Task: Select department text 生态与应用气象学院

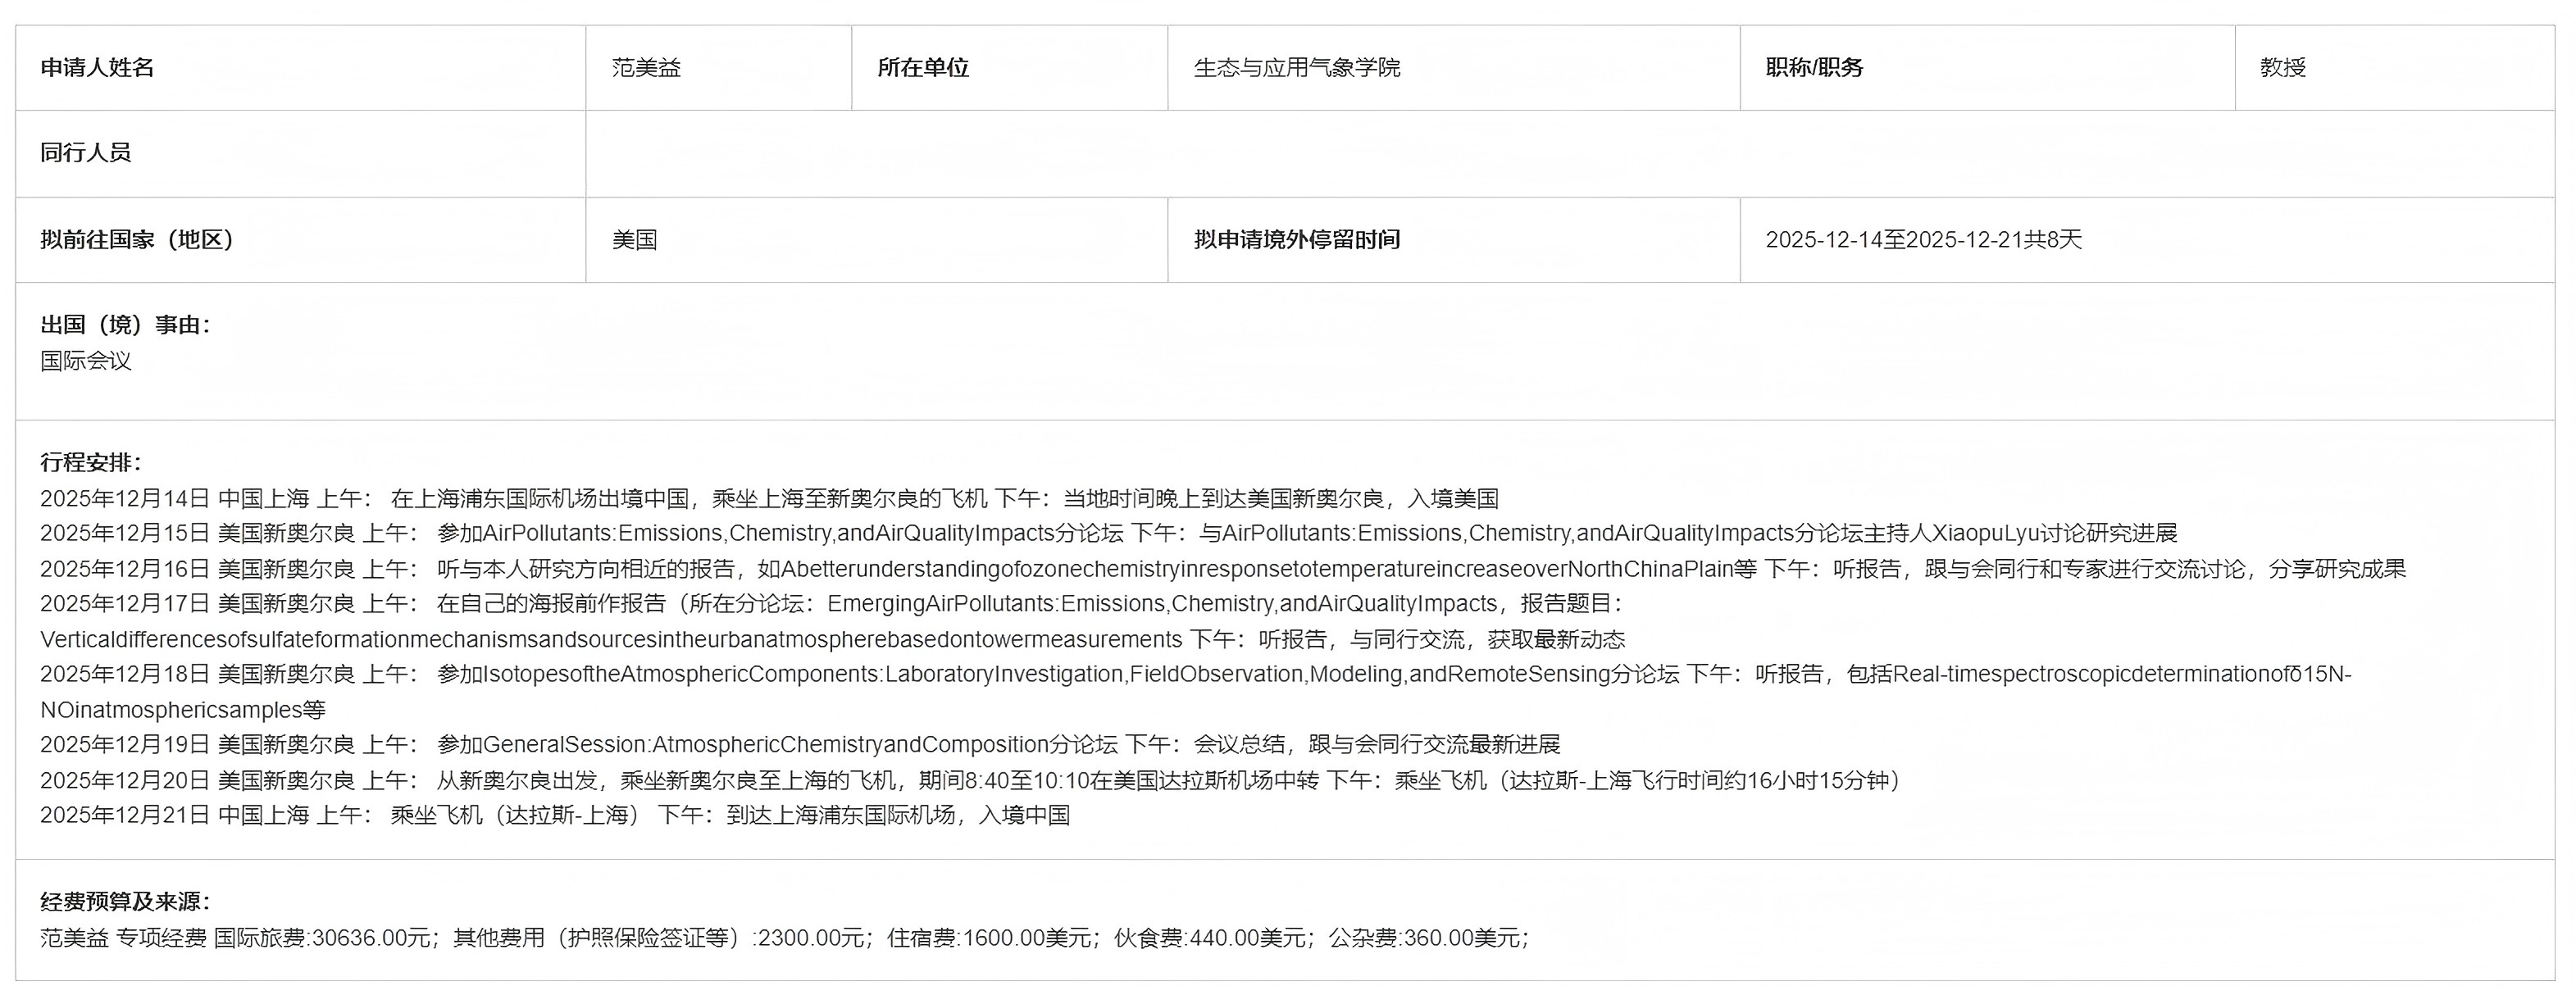Action: pyautogui.click(x=1296, y=67)
